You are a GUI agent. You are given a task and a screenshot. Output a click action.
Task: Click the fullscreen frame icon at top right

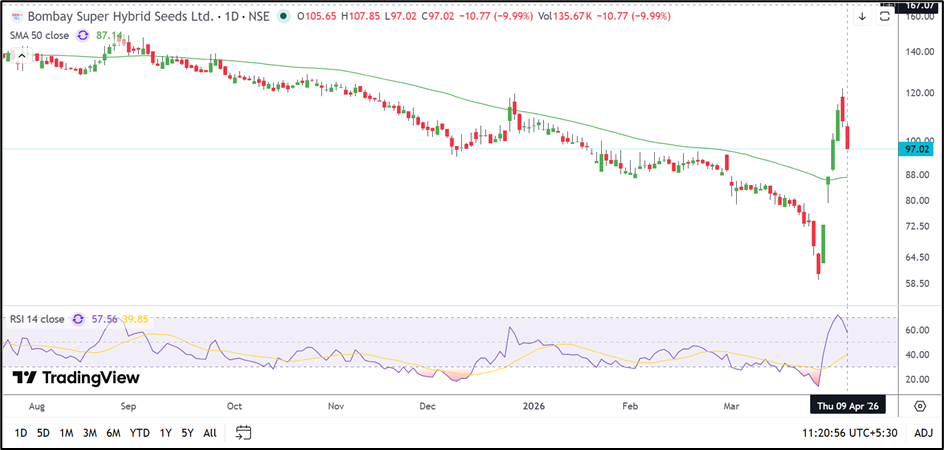[x=884, y=16]
